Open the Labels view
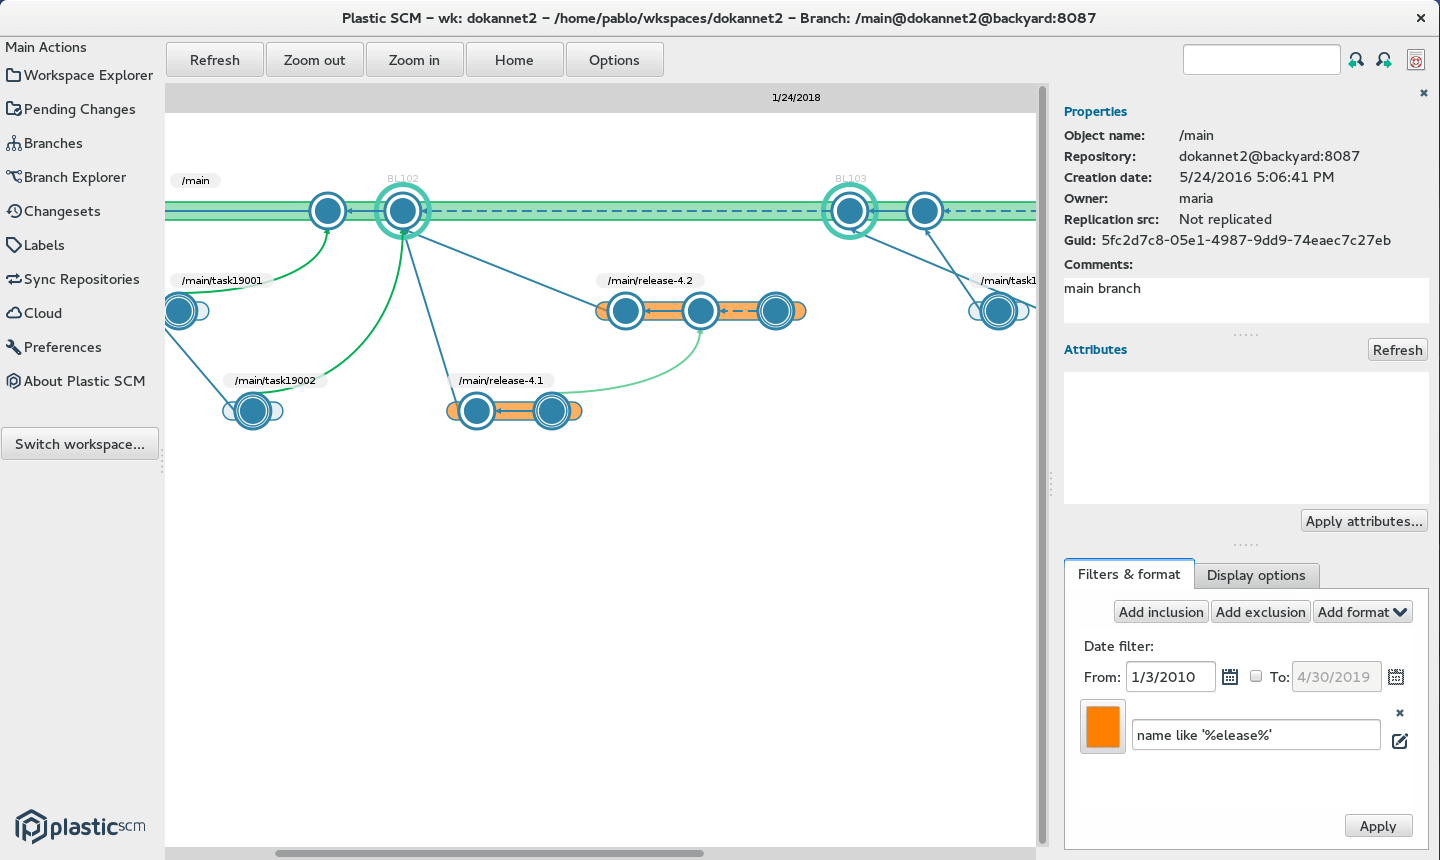The image size is (1440, 860). point(35,245)
